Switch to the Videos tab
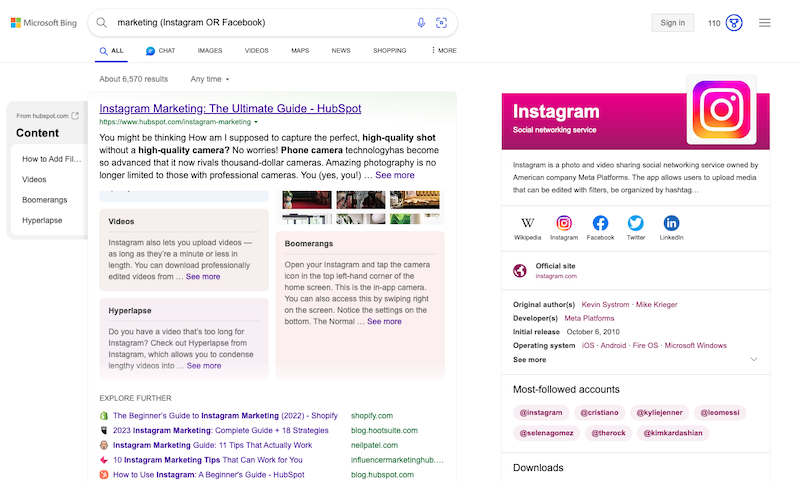This screenshot has height=482, width=800. [256, 50]
